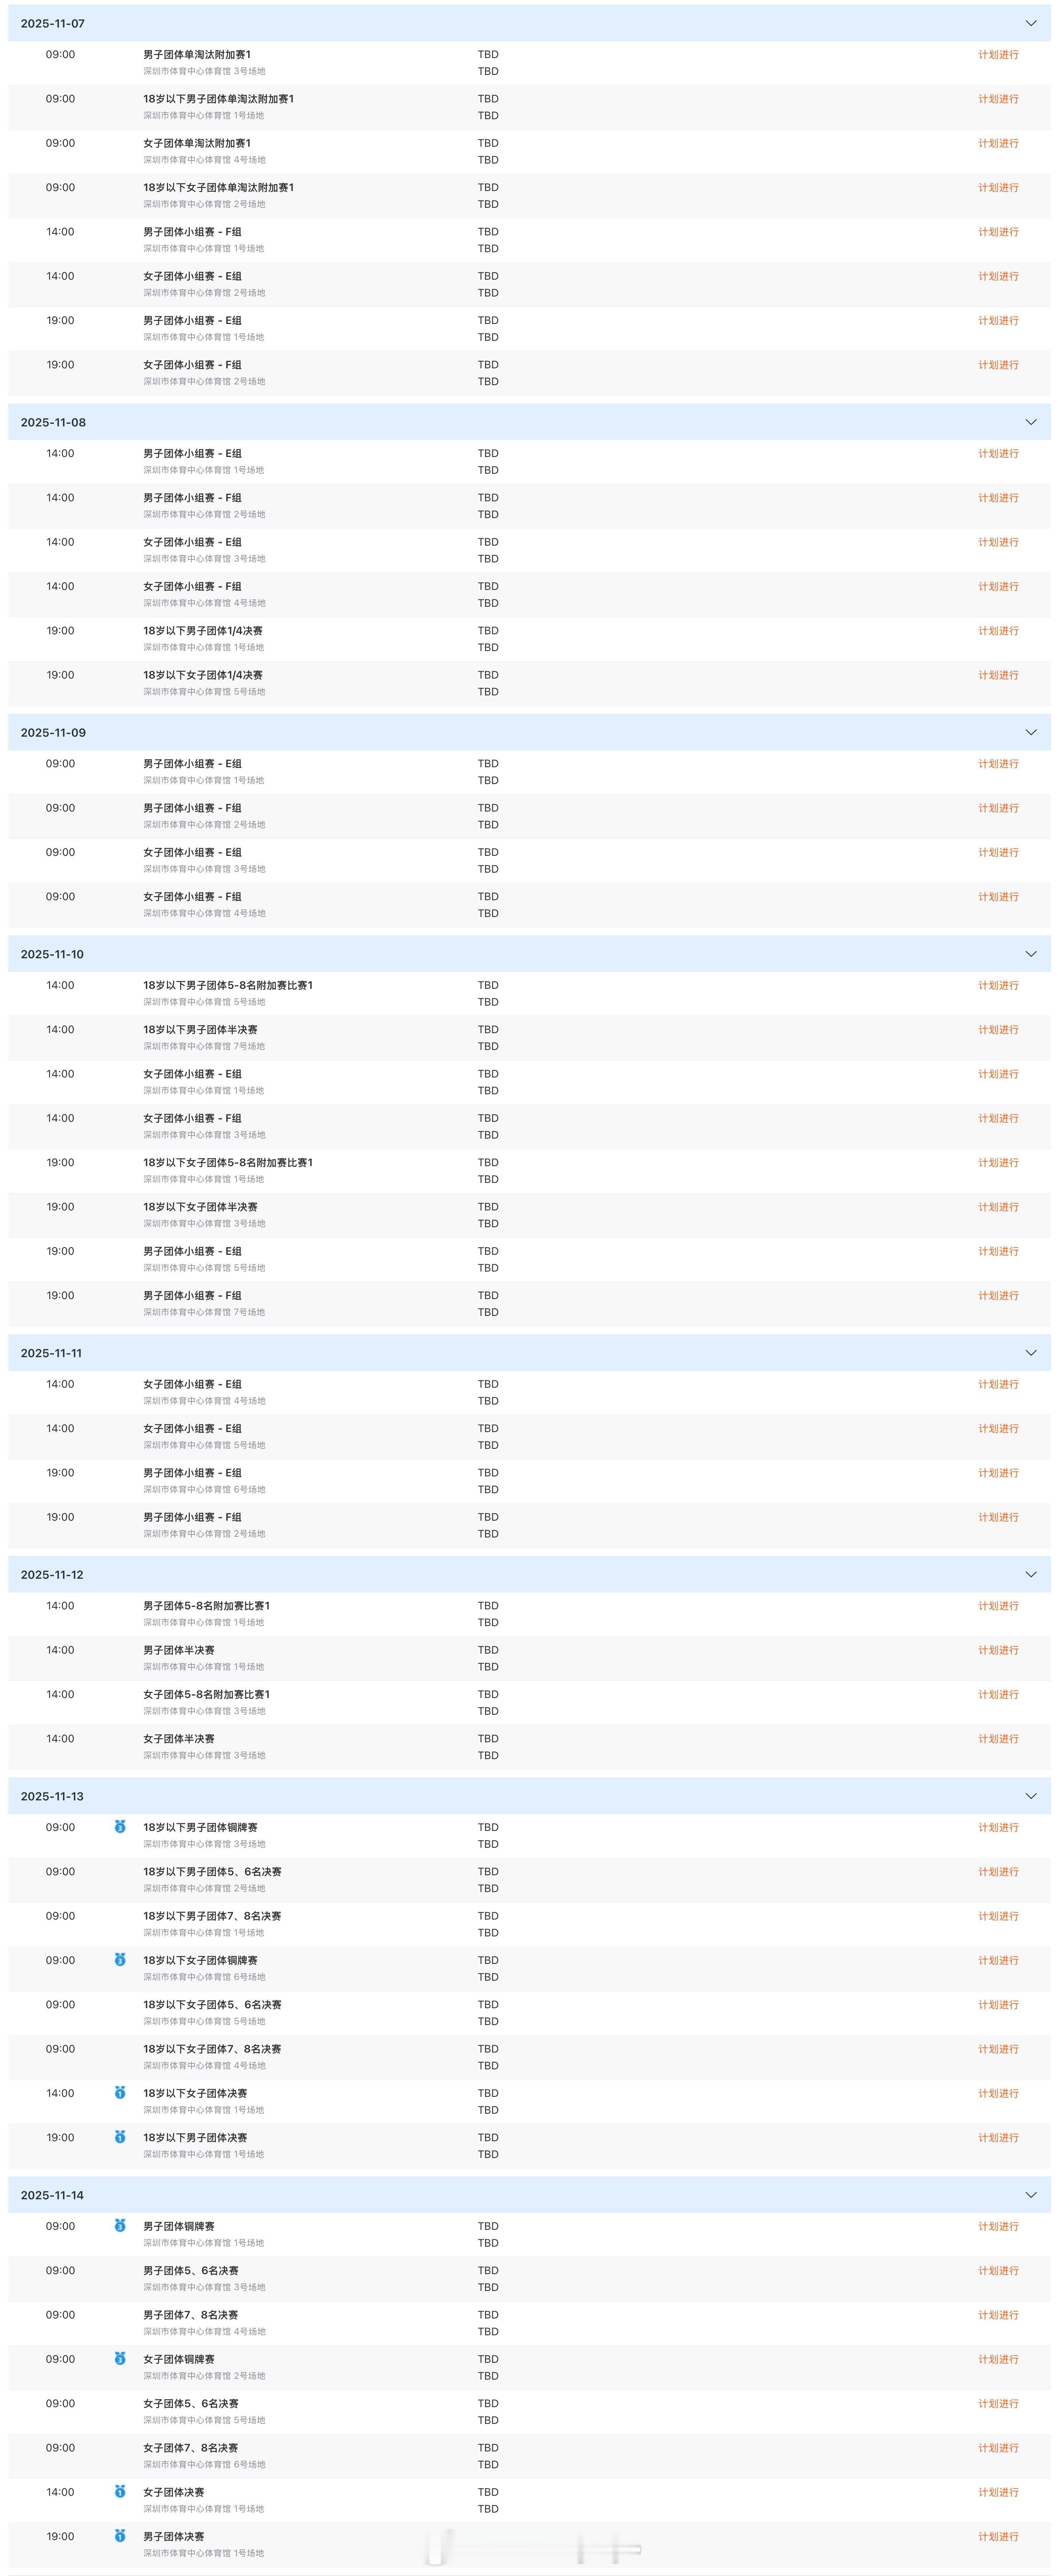
Task: Toggle the 2025-11-10 section chevron
Action: click(1031, 954)
